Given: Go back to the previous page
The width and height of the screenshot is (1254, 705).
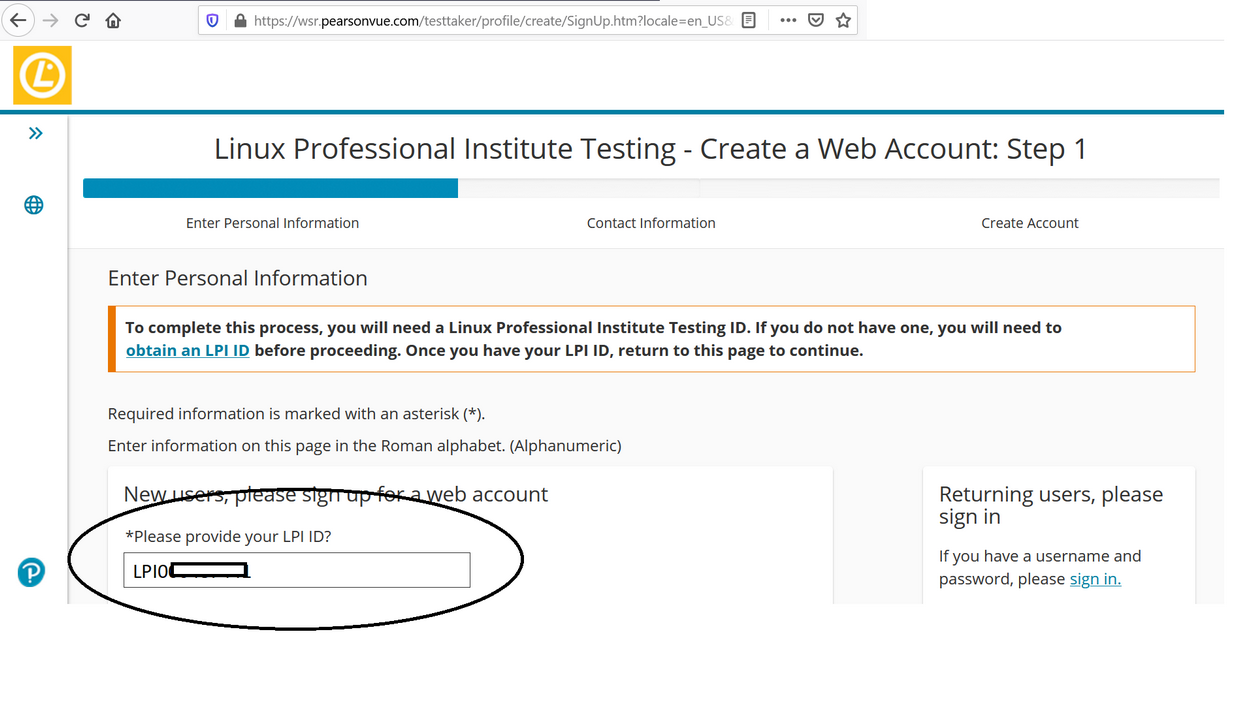Looking at the screenshot, I should point(19,20).
